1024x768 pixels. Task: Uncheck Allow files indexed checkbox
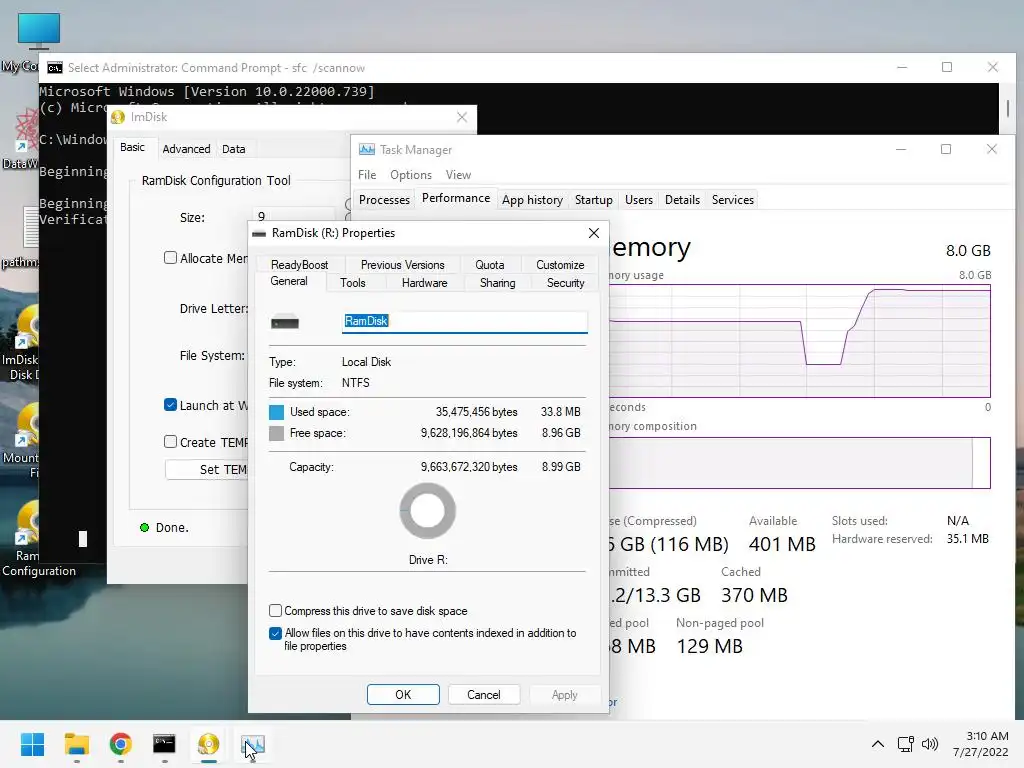tap(276, 633)
